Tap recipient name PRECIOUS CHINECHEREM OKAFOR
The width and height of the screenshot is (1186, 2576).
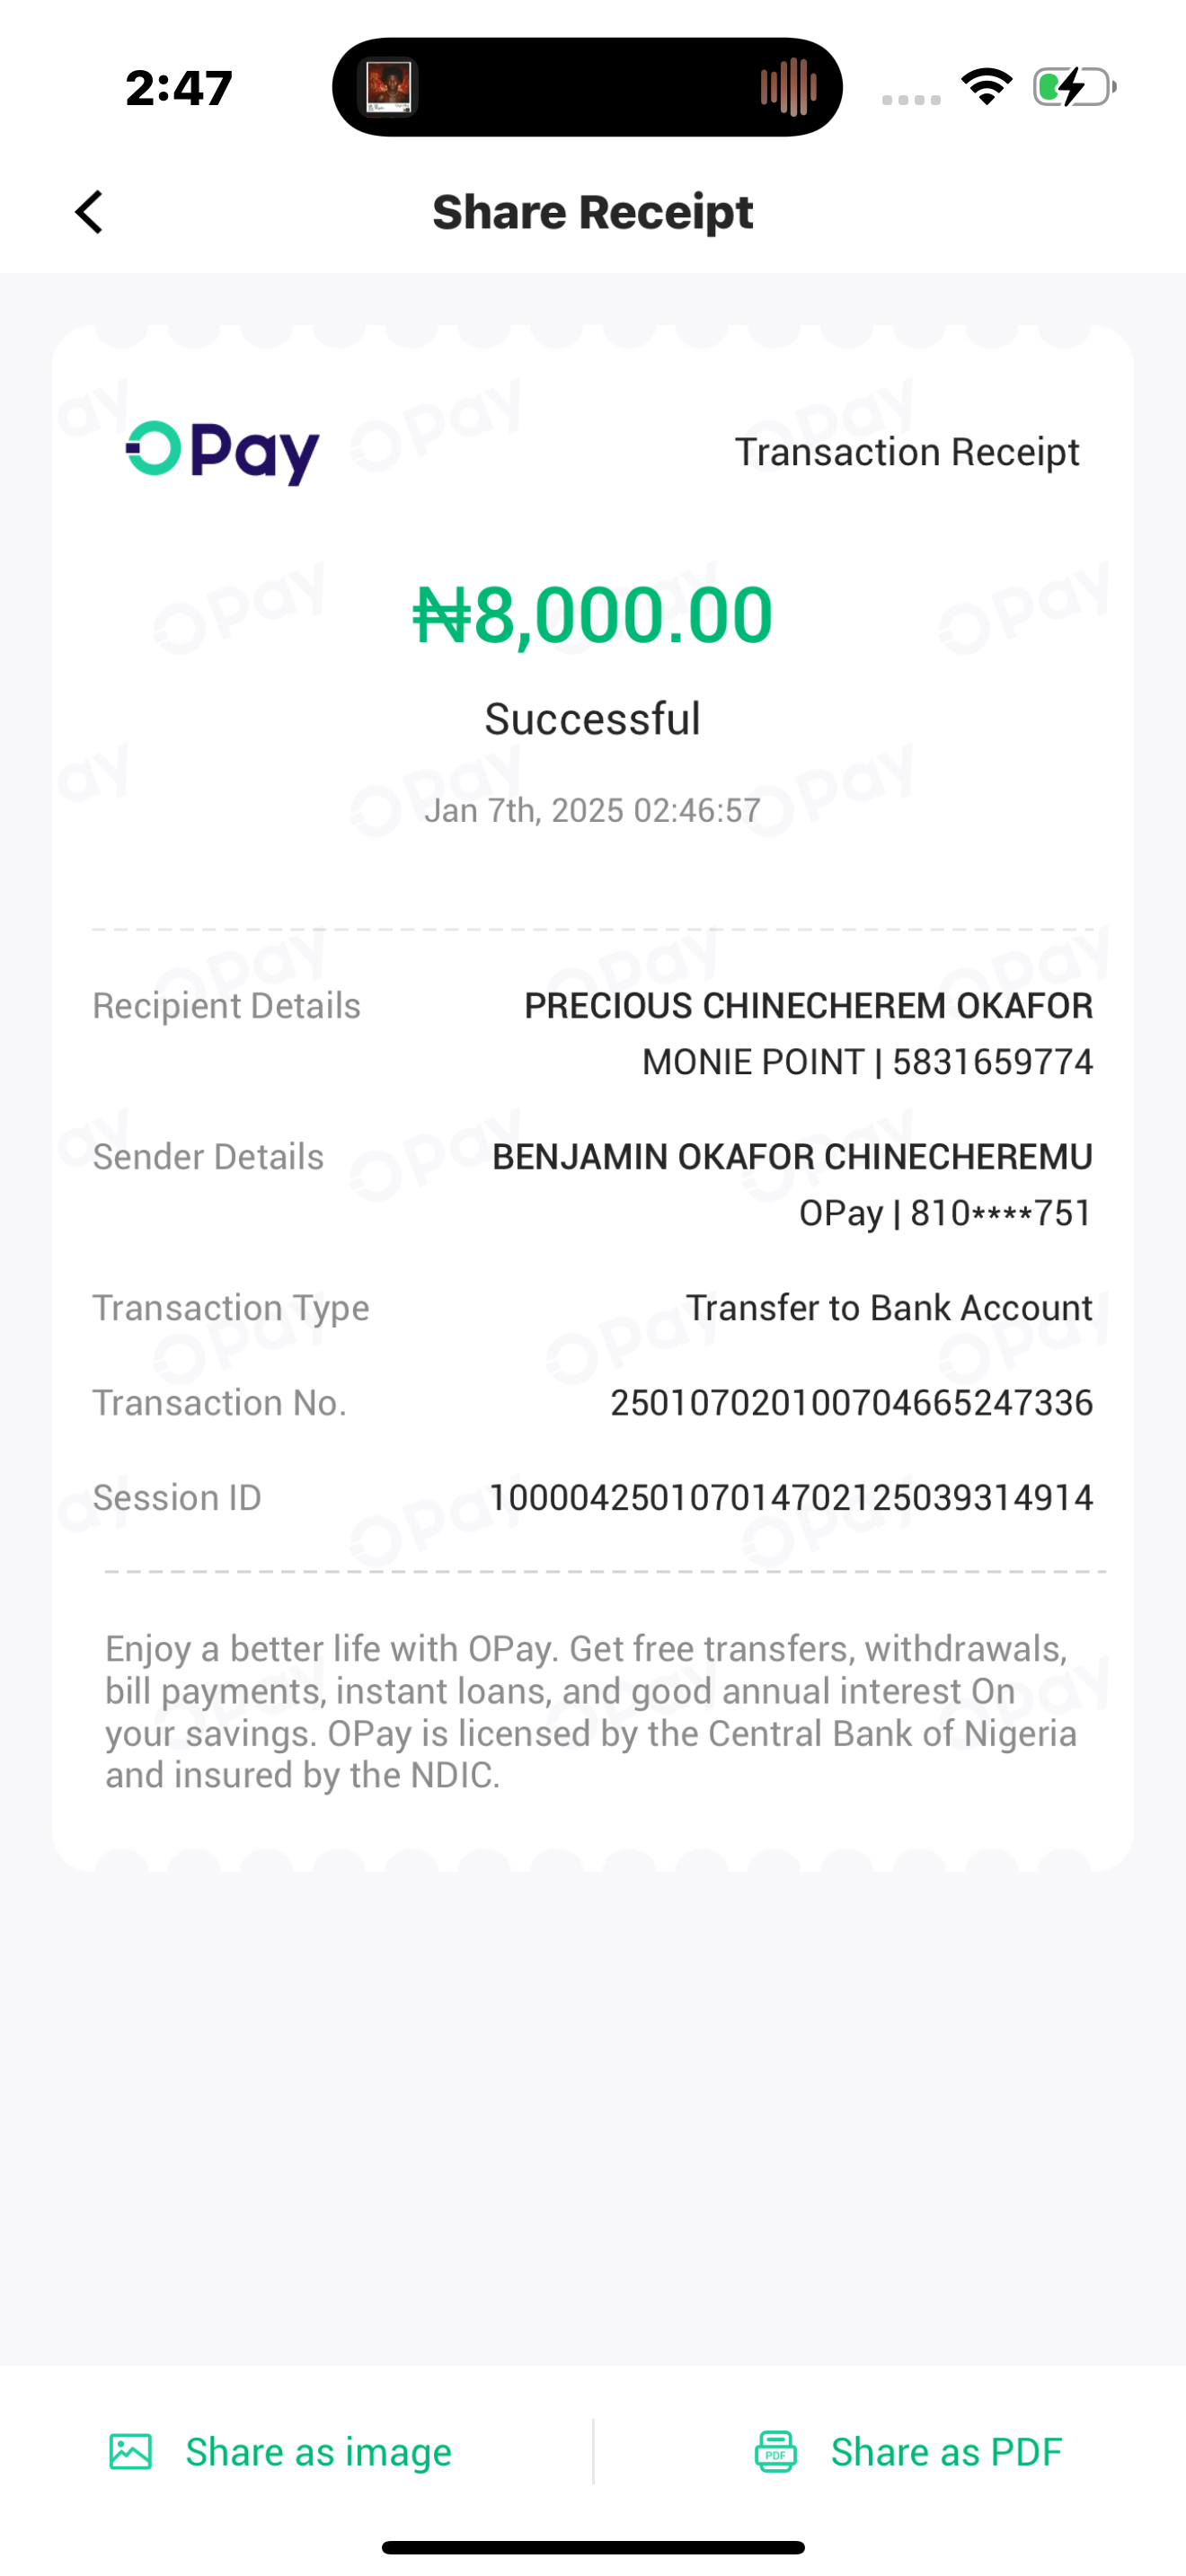(808, 1006)
